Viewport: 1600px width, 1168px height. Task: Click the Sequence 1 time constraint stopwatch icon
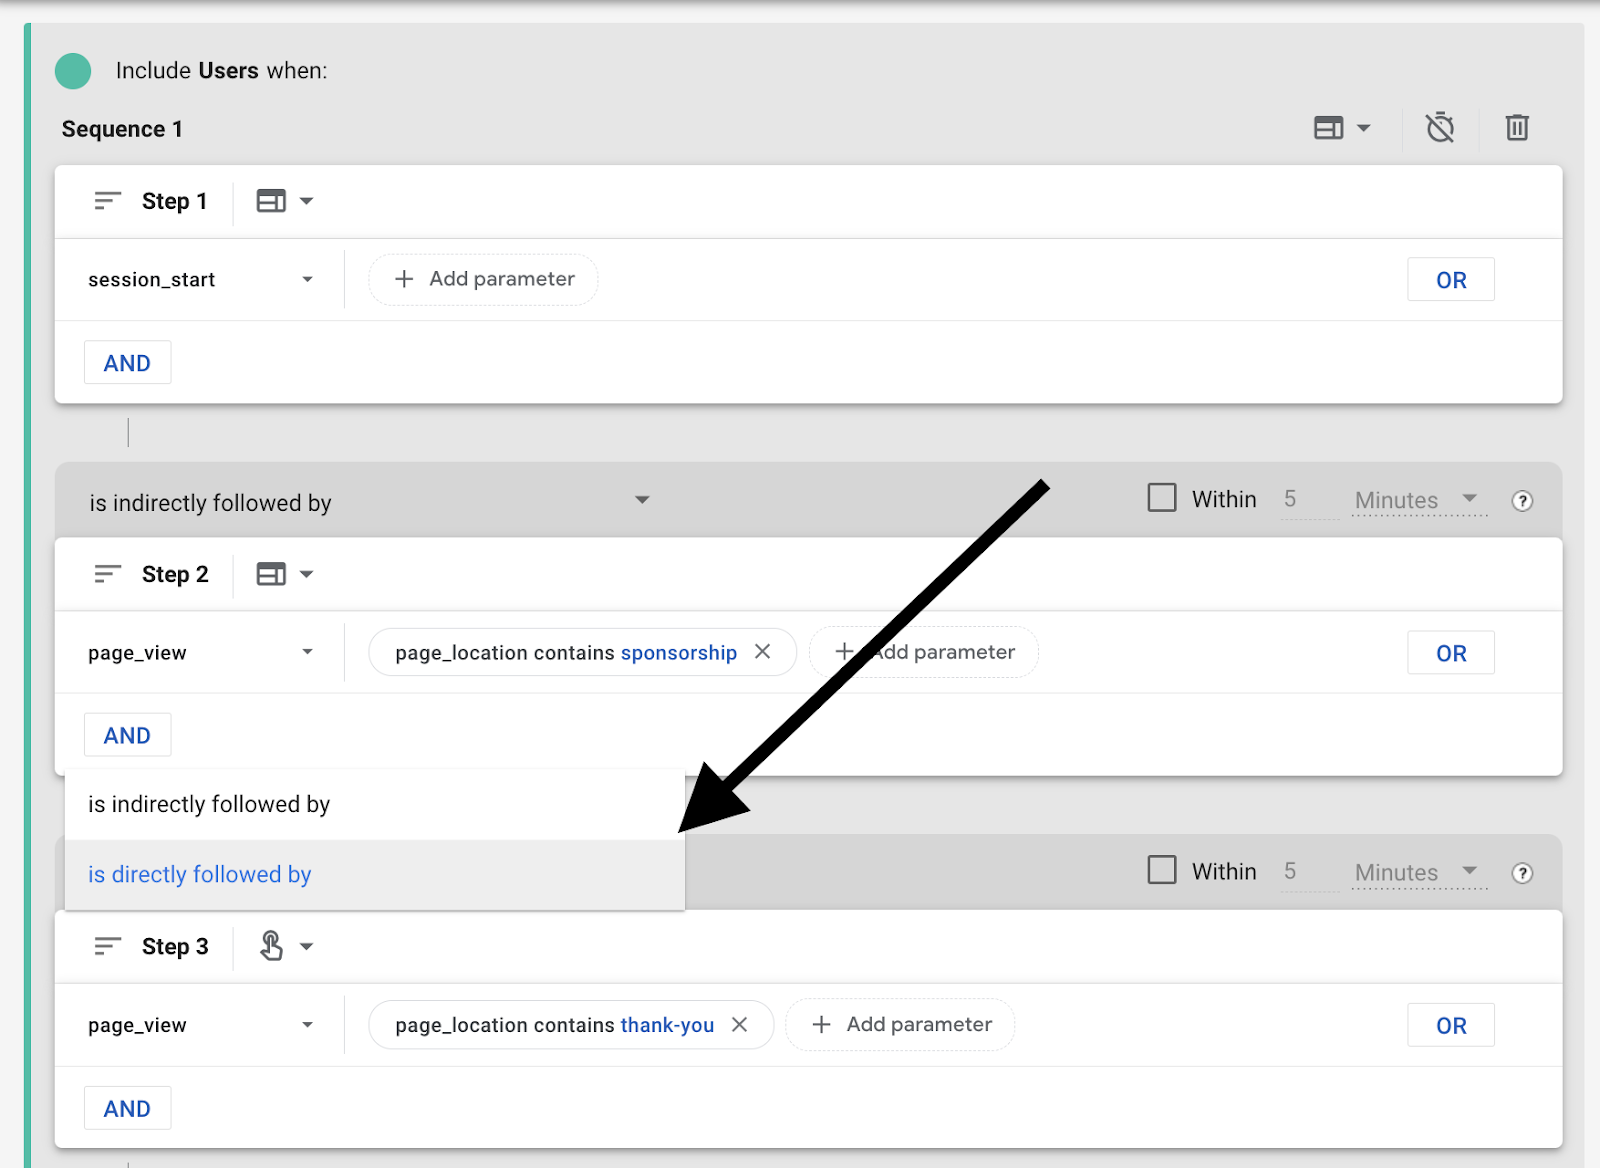tap(1439, 128)
